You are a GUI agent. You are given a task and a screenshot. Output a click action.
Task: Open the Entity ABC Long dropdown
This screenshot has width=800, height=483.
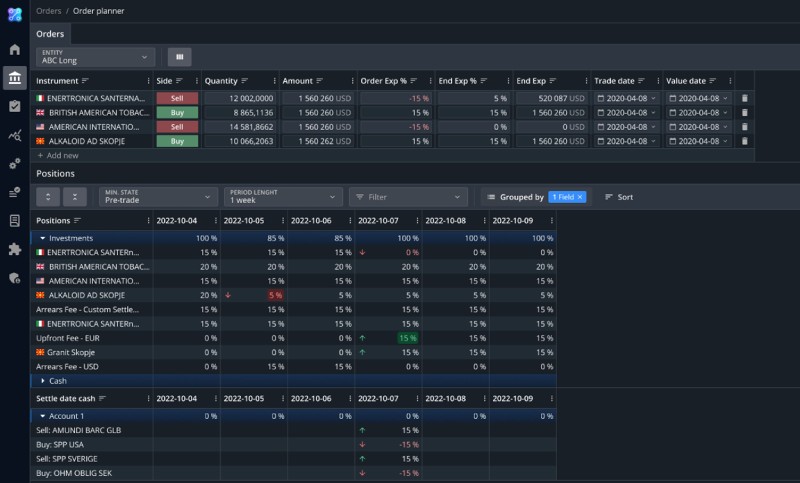(96, 57)
